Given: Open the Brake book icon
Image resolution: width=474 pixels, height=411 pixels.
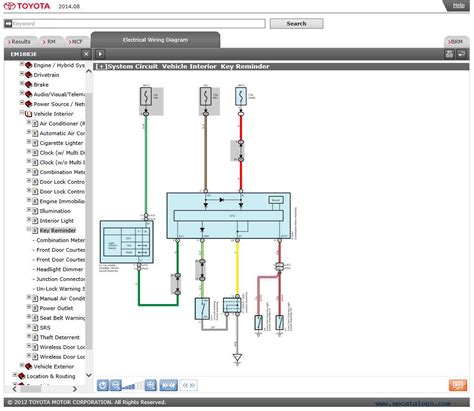Looking at the screenshot, I should (x=29, y=85).
